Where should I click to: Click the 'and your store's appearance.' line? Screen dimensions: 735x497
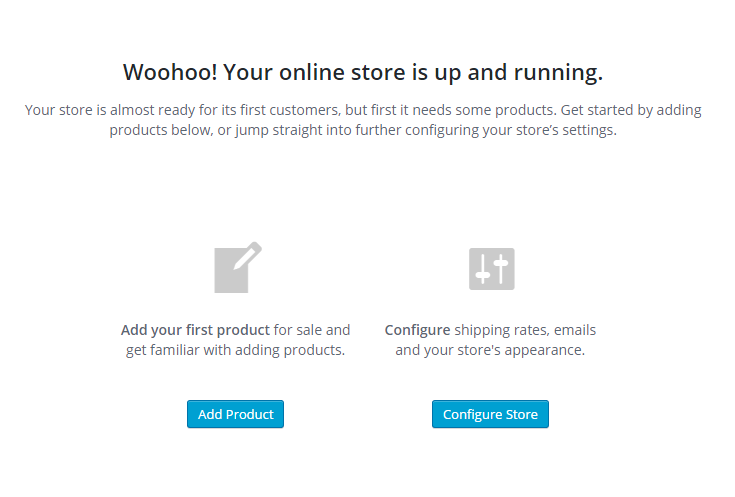pos(490,350)
